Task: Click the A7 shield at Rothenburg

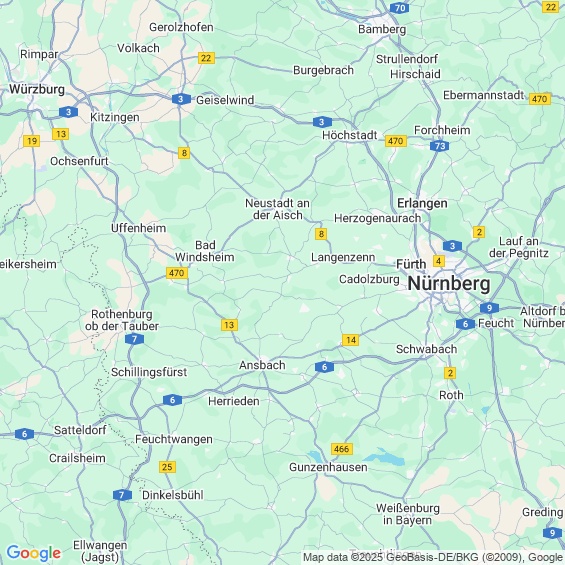Action: point(134,339)
